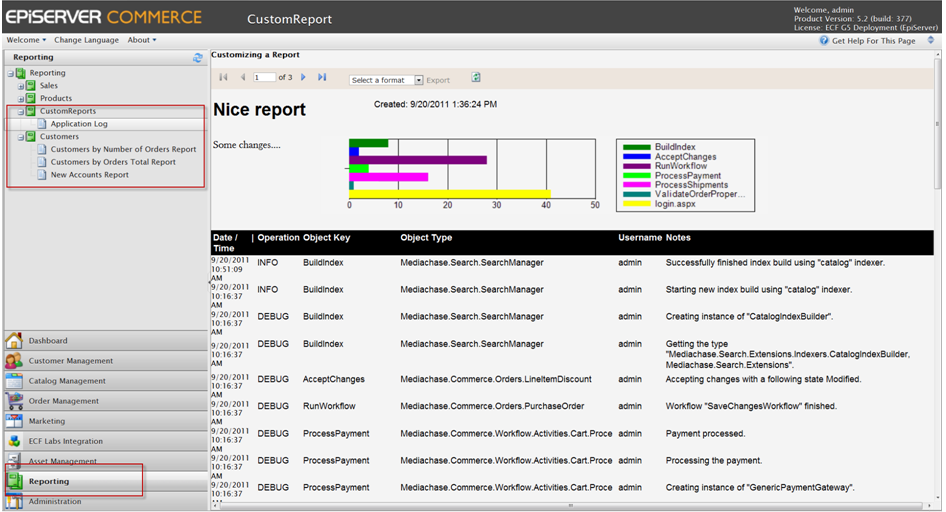
Task: Click the report refresh icon beside Export
Action: coord(476,77)
